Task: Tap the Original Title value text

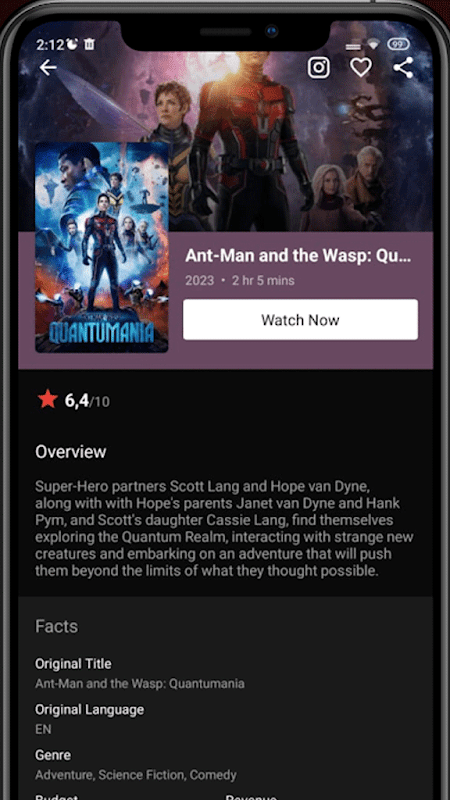Action: [x=140, y=684]
